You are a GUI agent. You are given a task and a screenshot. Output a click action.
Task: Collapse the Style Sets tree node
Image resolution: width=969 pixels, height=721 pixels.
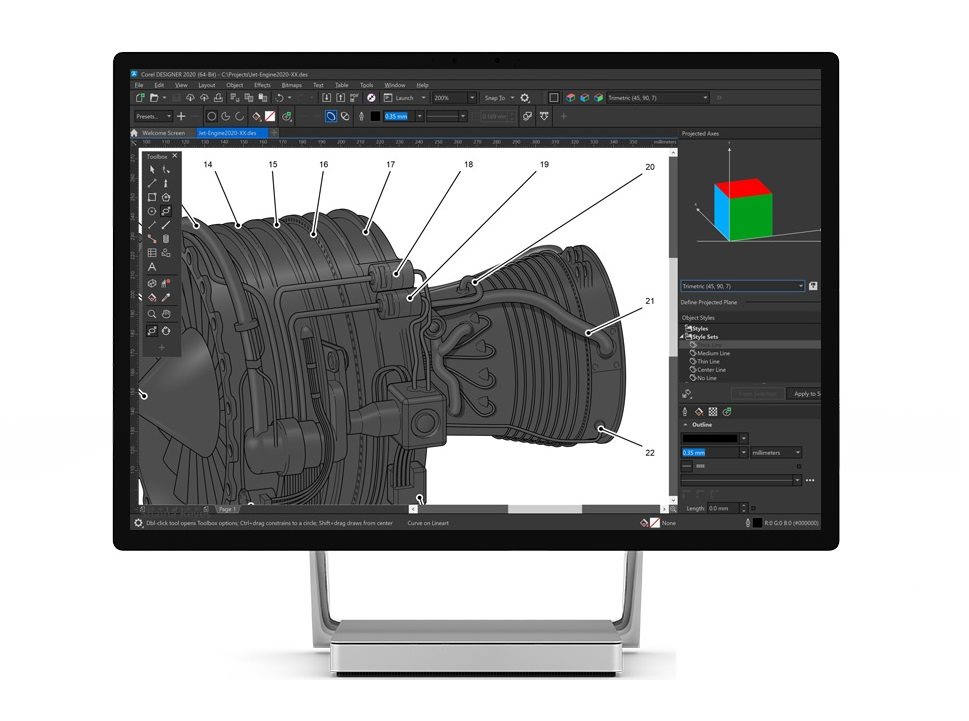[683, 337]
